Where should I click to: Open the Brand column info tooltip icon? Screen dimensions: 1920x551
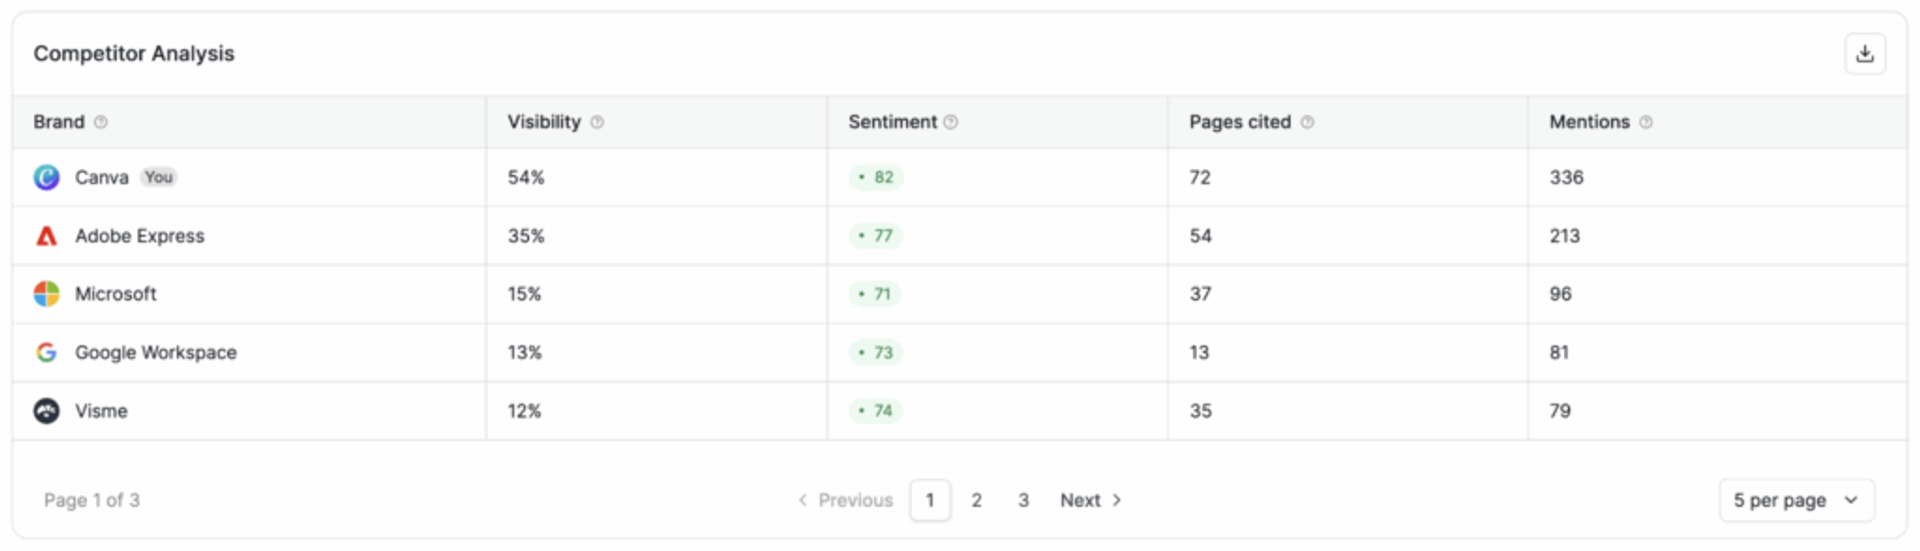tap(101, 122)
